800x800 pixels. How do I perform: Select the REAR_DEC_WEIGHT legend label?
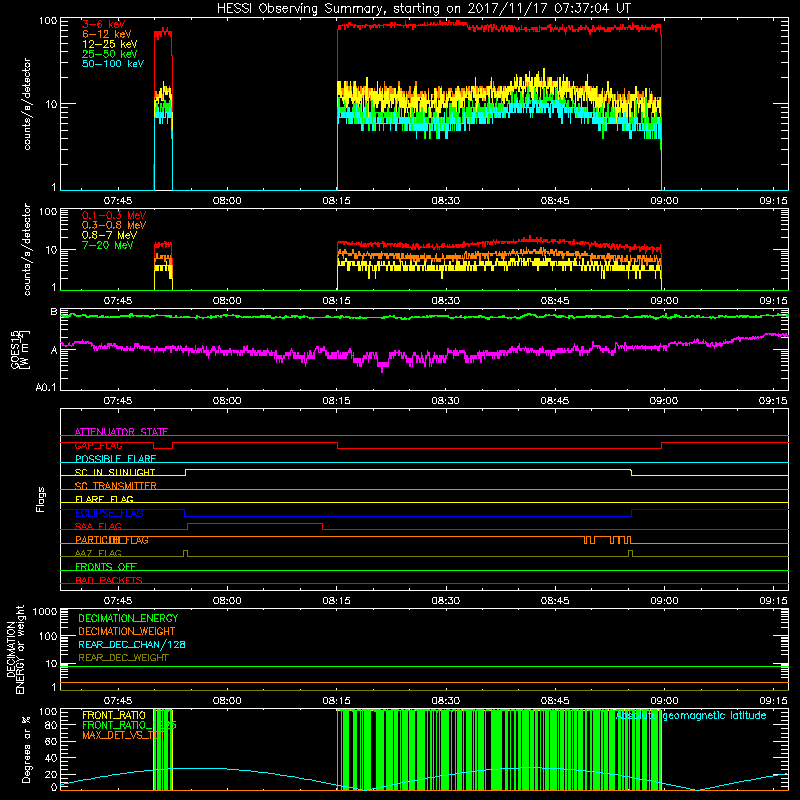click(x=123, y=658)
